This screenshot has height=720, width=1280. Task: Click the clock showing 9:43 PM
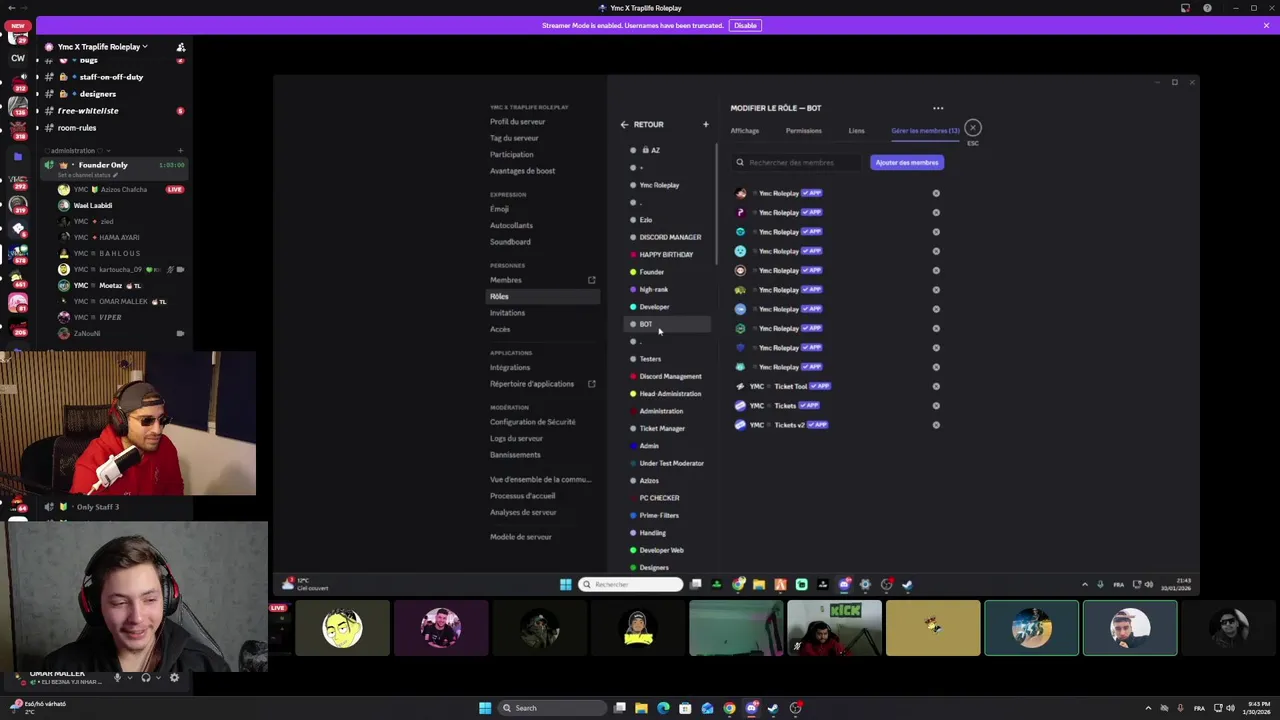[x=1257, y=704]
